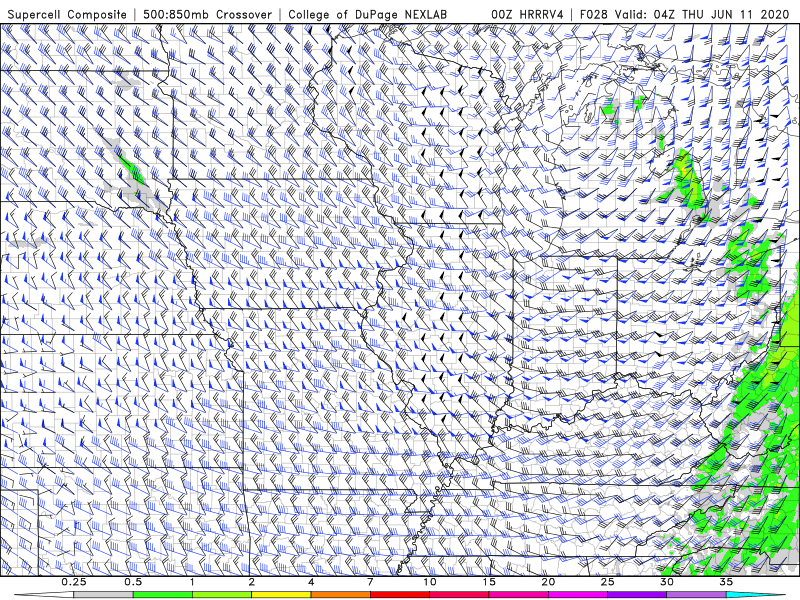Click the crimson 10–15 color bar segment
800x600 pixels.
pyautogui.click(x=459, y=595)
